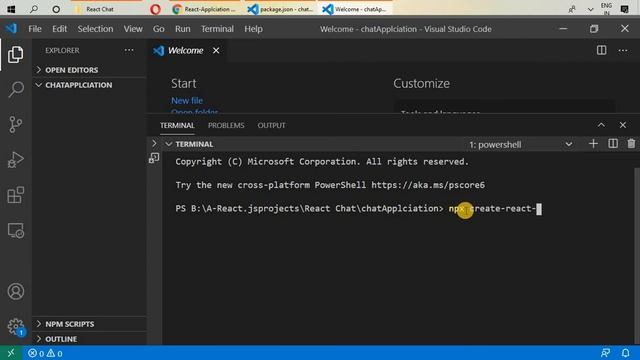This screenshot has height=360, width=640.
Task: Expand the Open Editors section
Action: pyautogui.click(x=89, y=70)
